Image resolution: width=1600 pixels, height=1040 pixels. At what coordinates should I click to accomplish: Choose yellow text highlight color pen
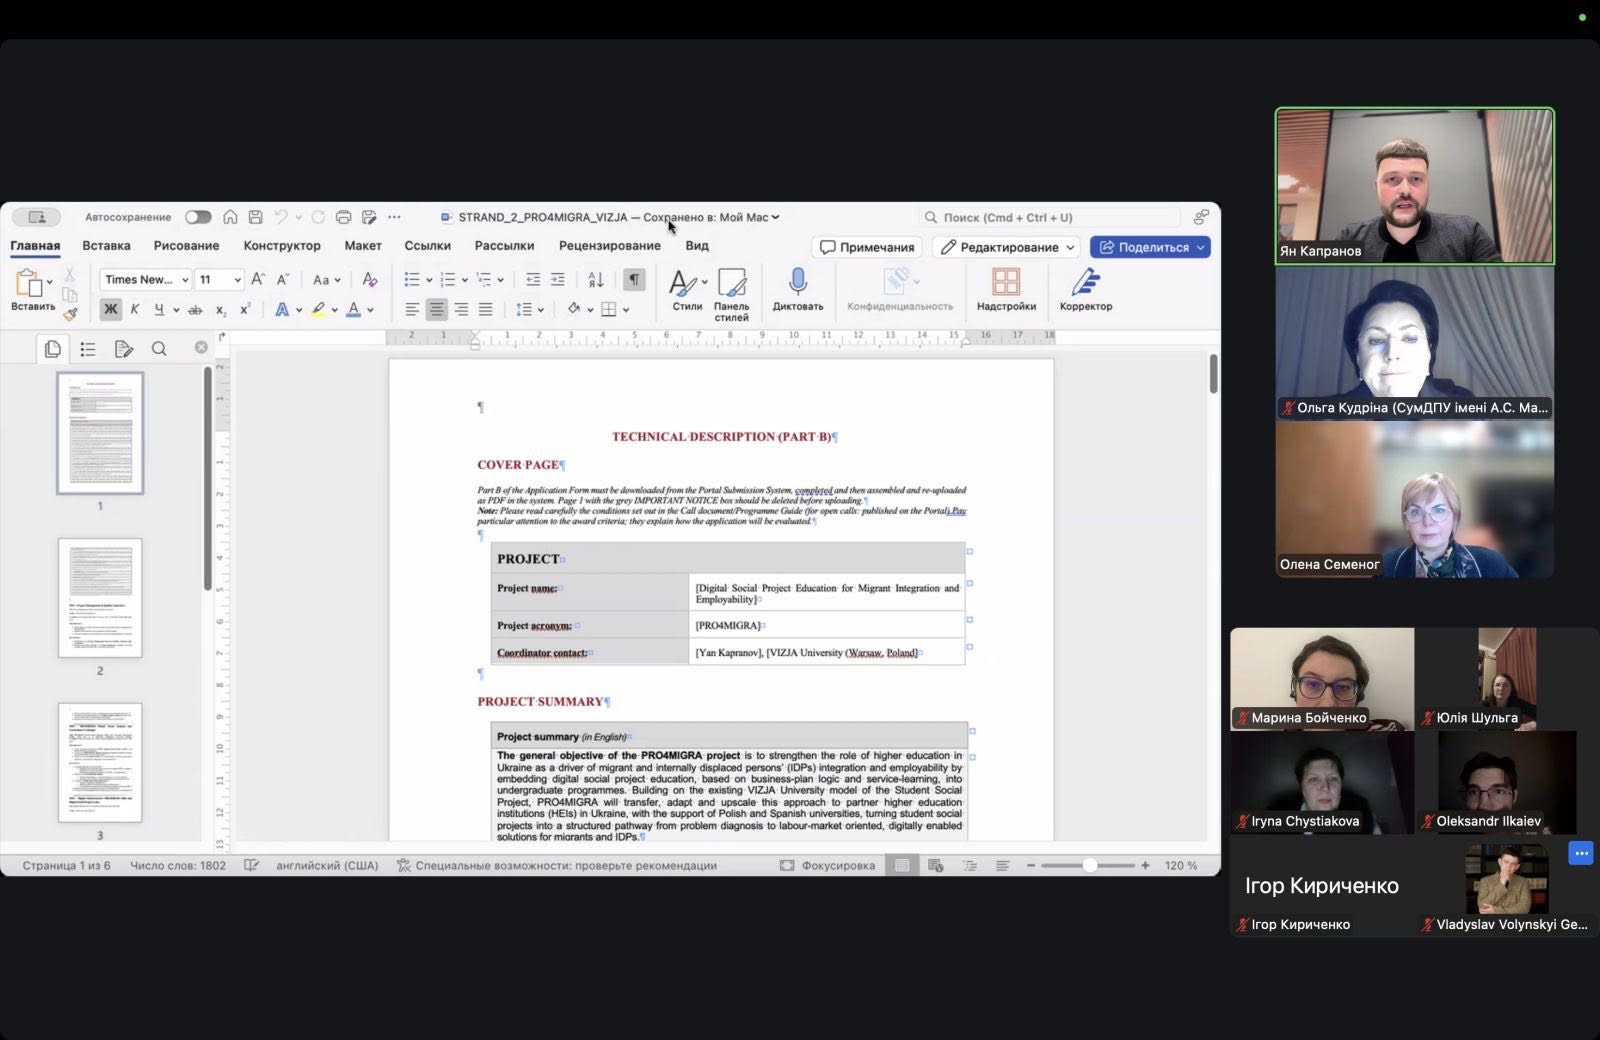click(319, 310)
